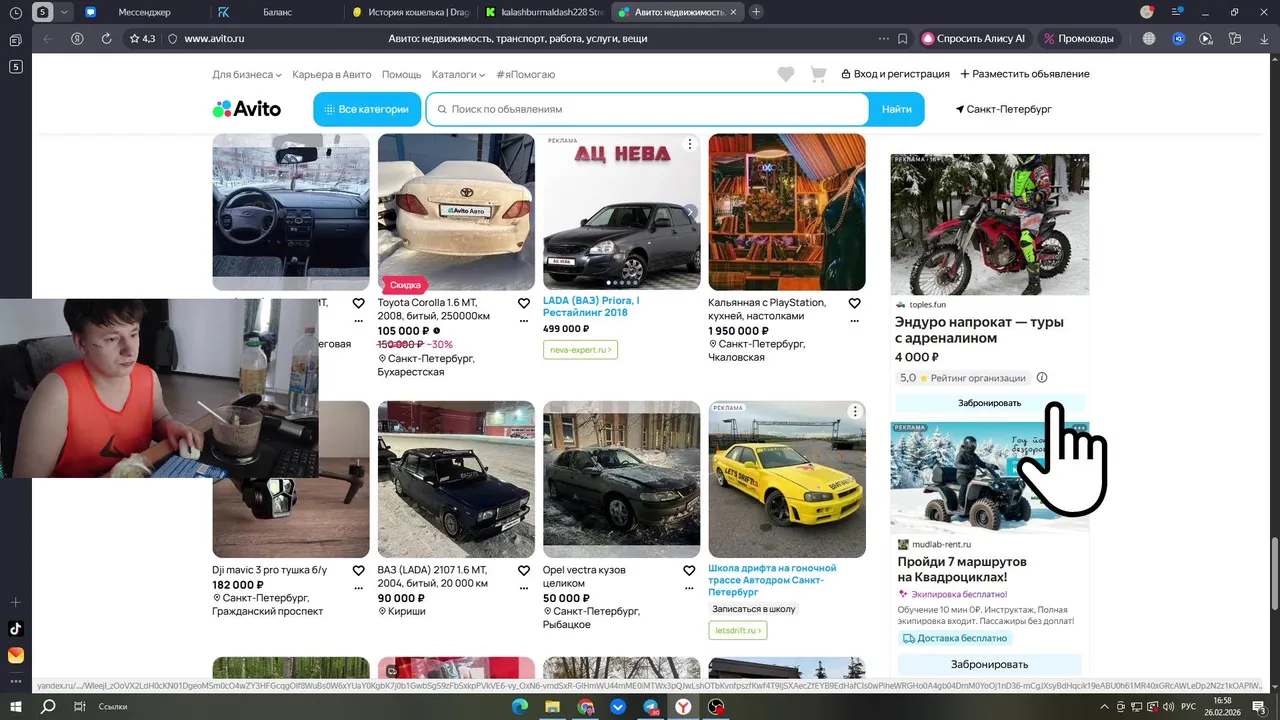
Task: Open TikTok icon in browser sidebar
Action: pyautogui.click(x=15, y=629)
